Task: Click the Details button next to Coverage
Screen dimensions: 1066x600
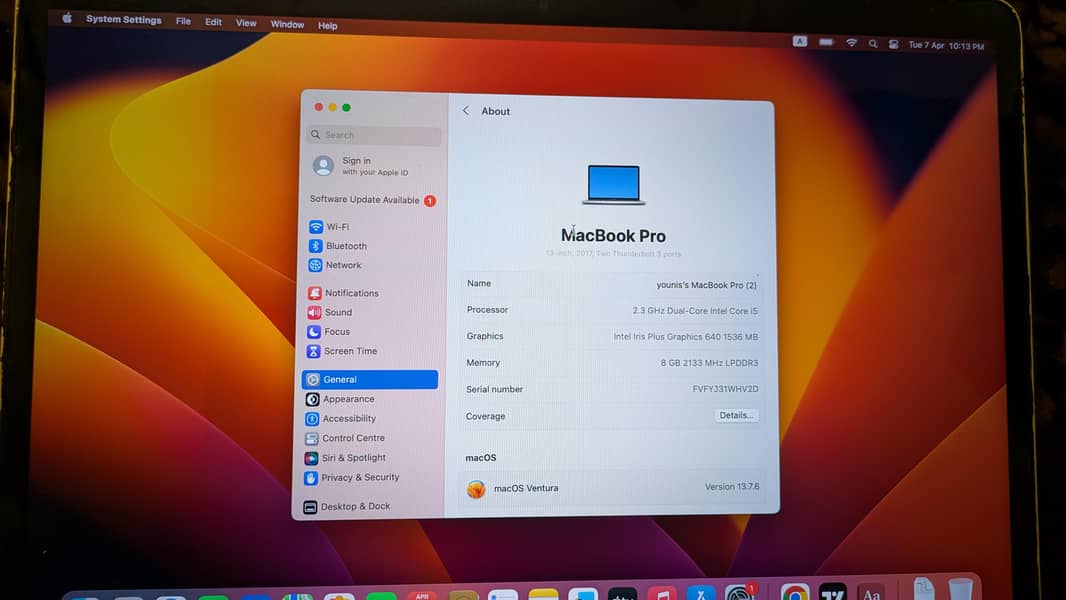Action: tap(736, 415)
